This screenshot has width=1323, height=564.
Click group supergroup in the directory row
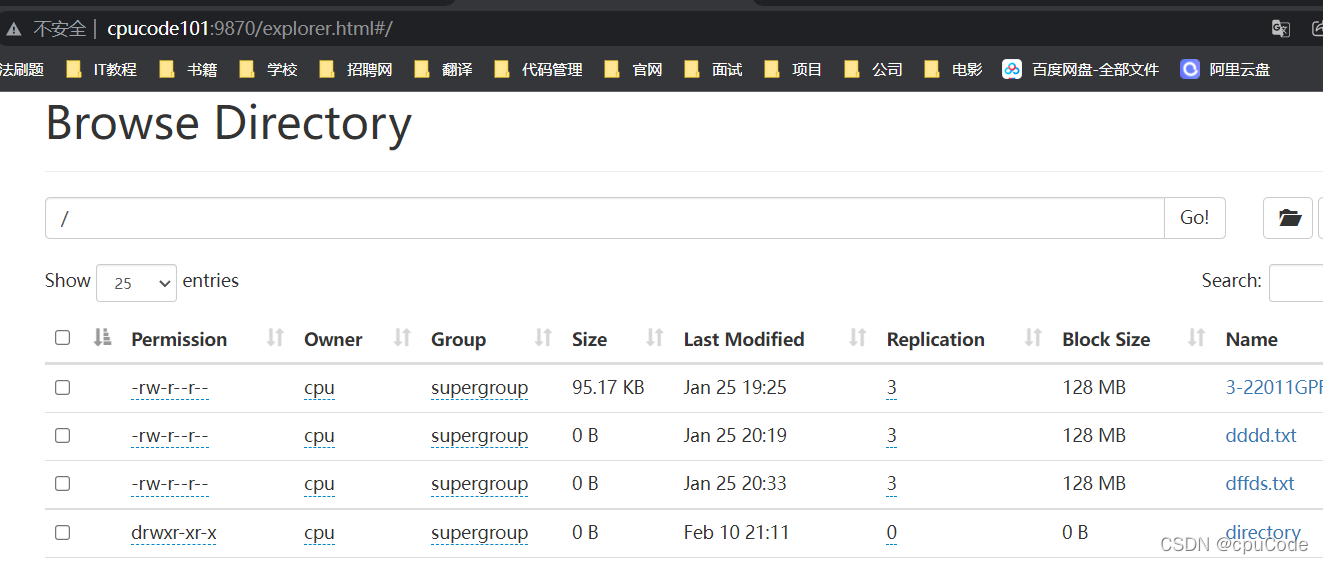[x=479, y=533]
